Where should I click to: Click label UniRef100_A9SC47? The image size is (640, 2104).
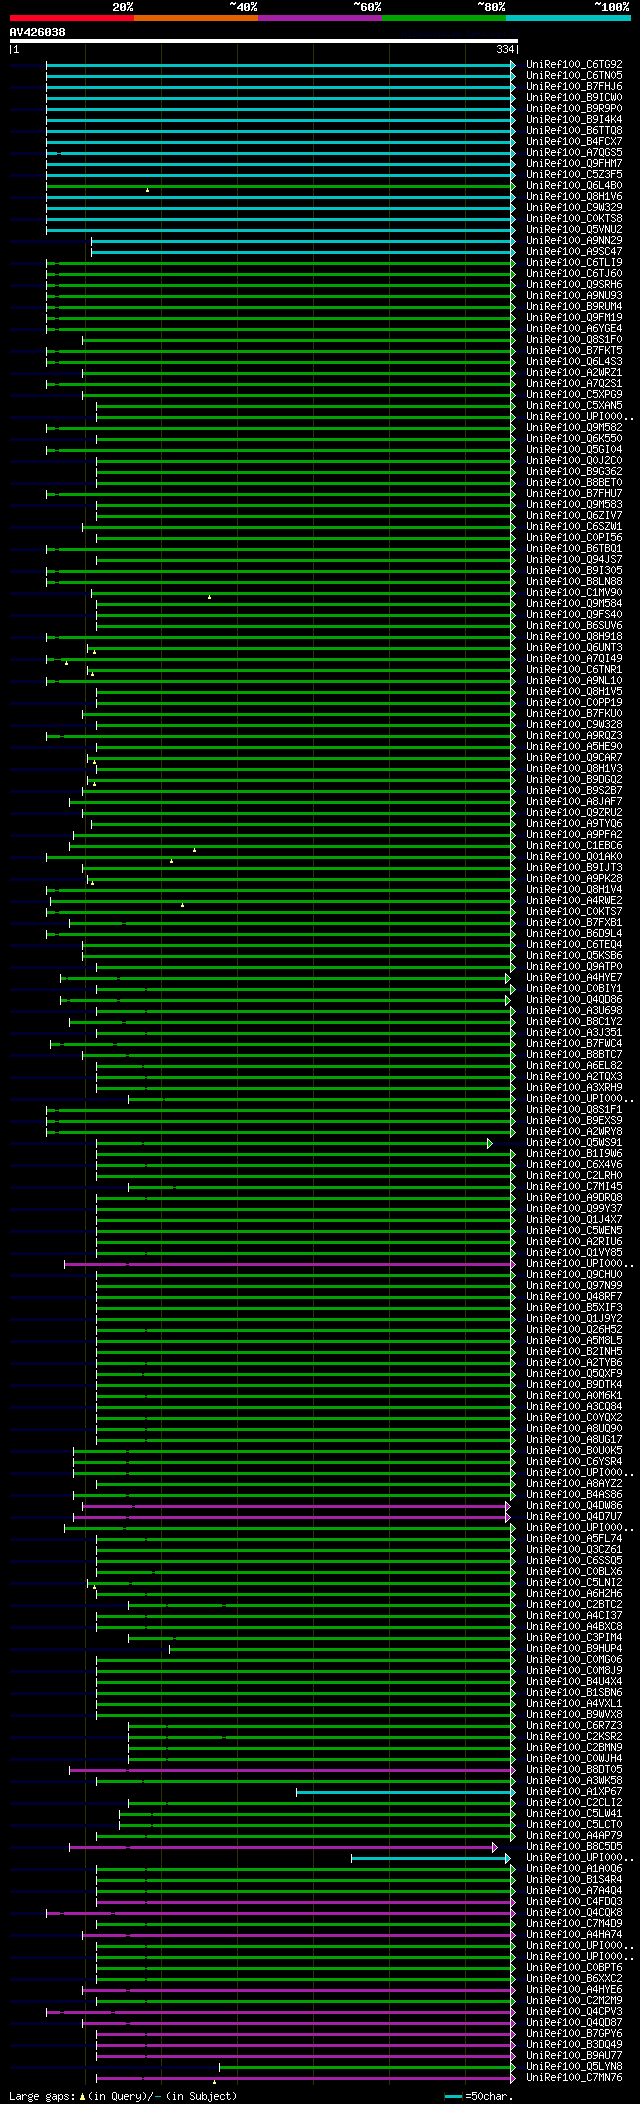click(x=574, y=252)
